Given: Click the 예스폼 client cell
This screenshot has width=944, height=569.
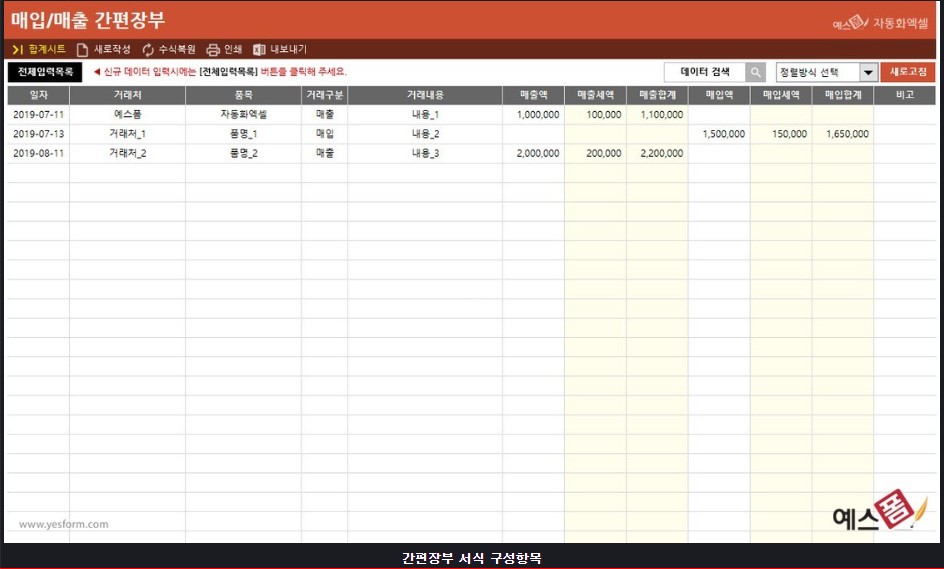Looking at the screenshot, I should coord(128,114).
